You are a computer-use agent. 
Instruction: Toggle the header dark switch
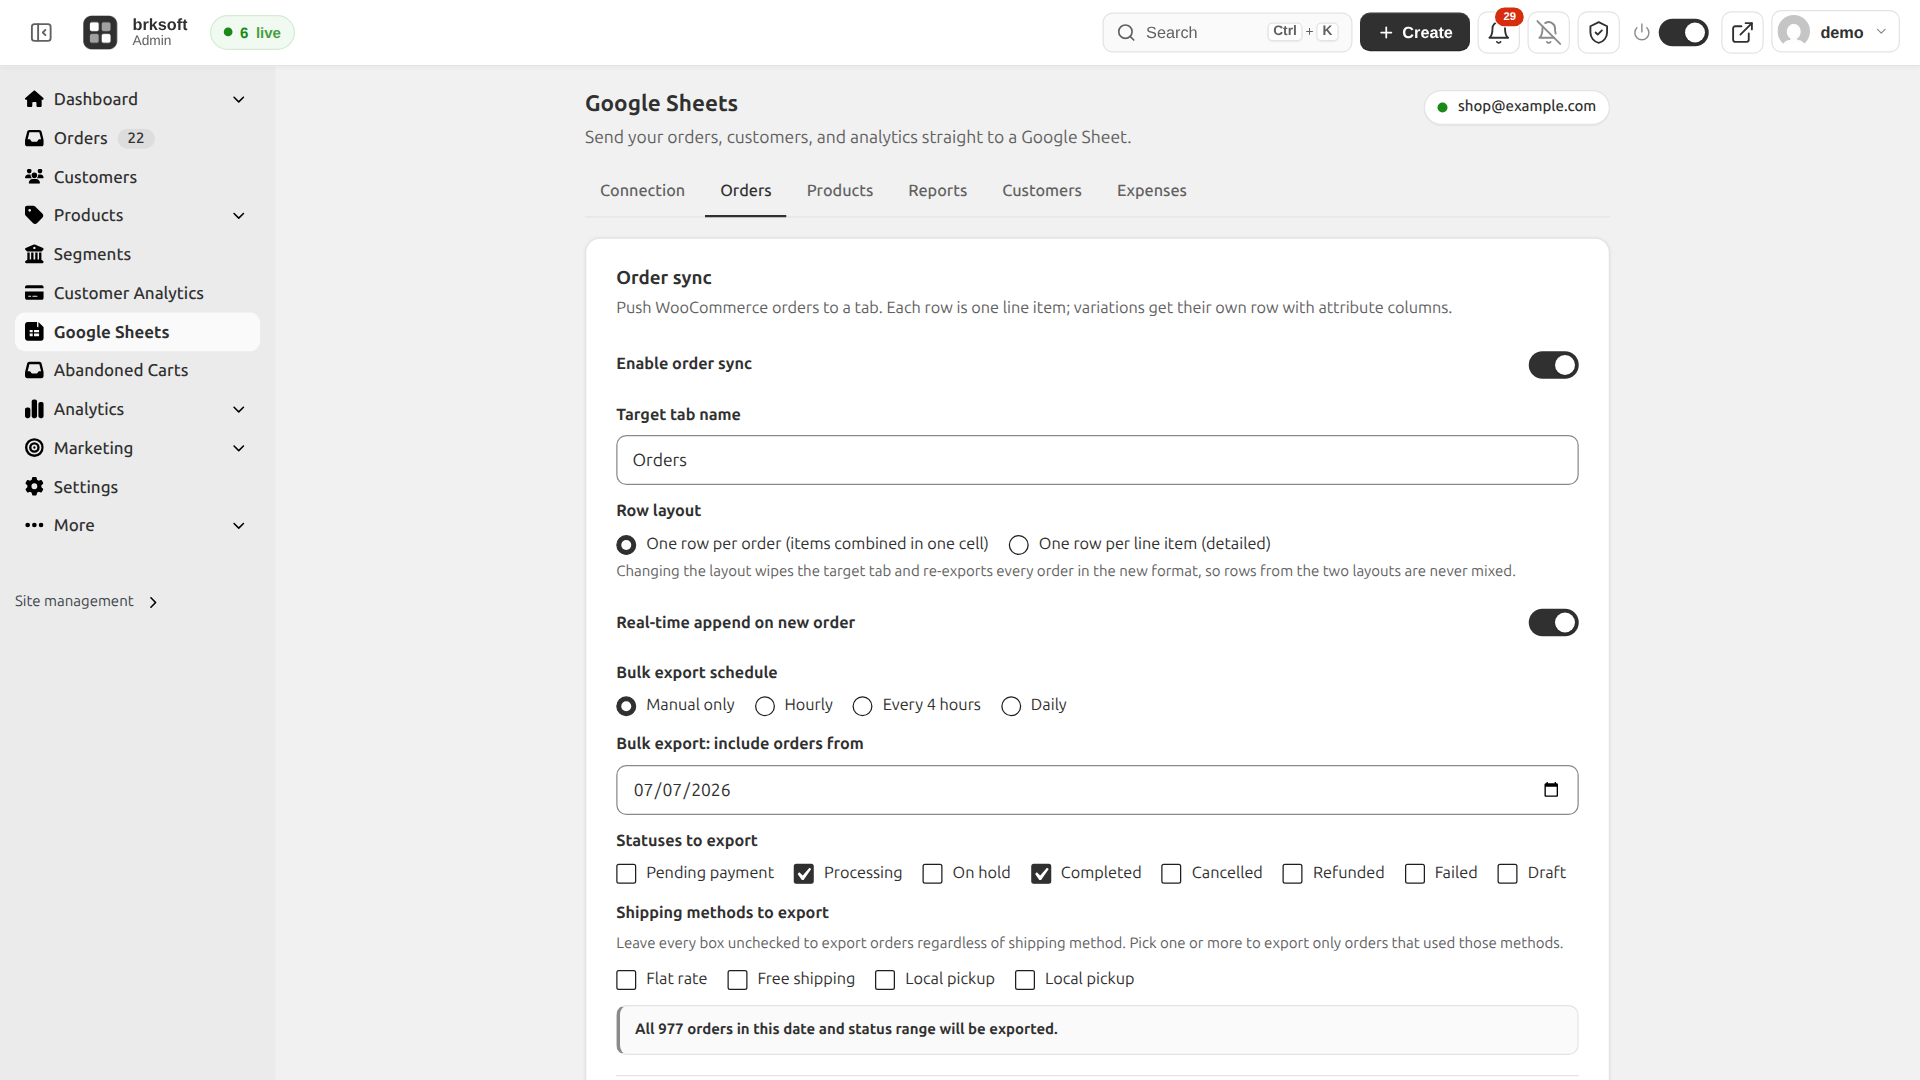pos(1684,33)
